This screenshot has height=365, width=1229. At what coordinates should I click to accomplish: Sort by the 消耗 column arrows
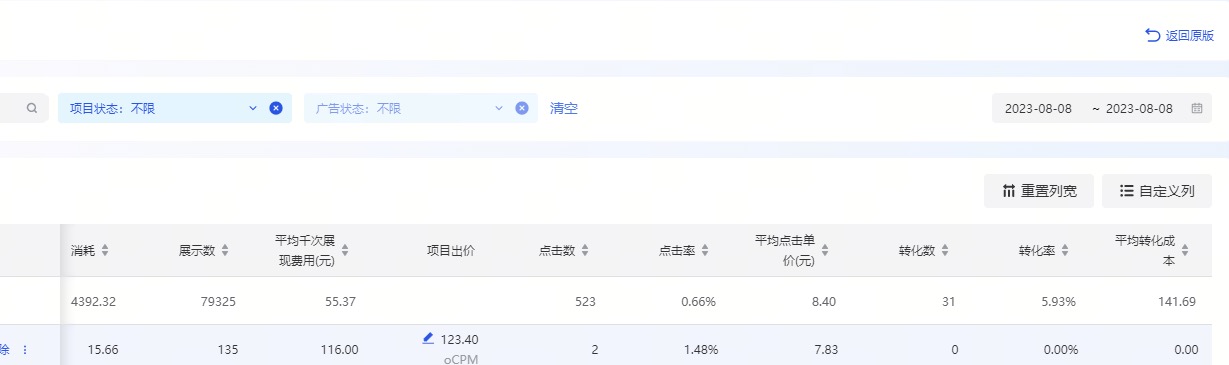pyautogui.click(x=104, y=251)
